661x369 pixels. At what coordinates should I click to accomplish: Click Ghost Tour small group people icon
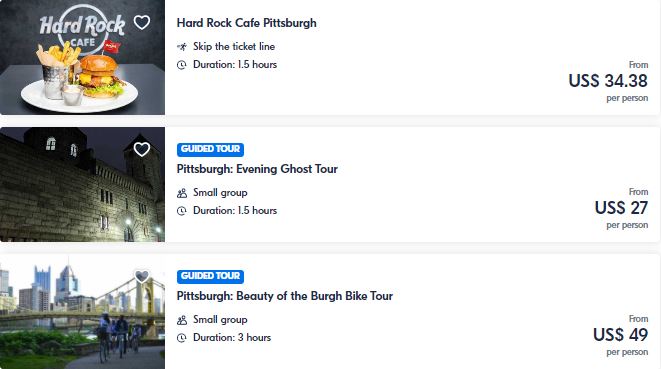182,193
